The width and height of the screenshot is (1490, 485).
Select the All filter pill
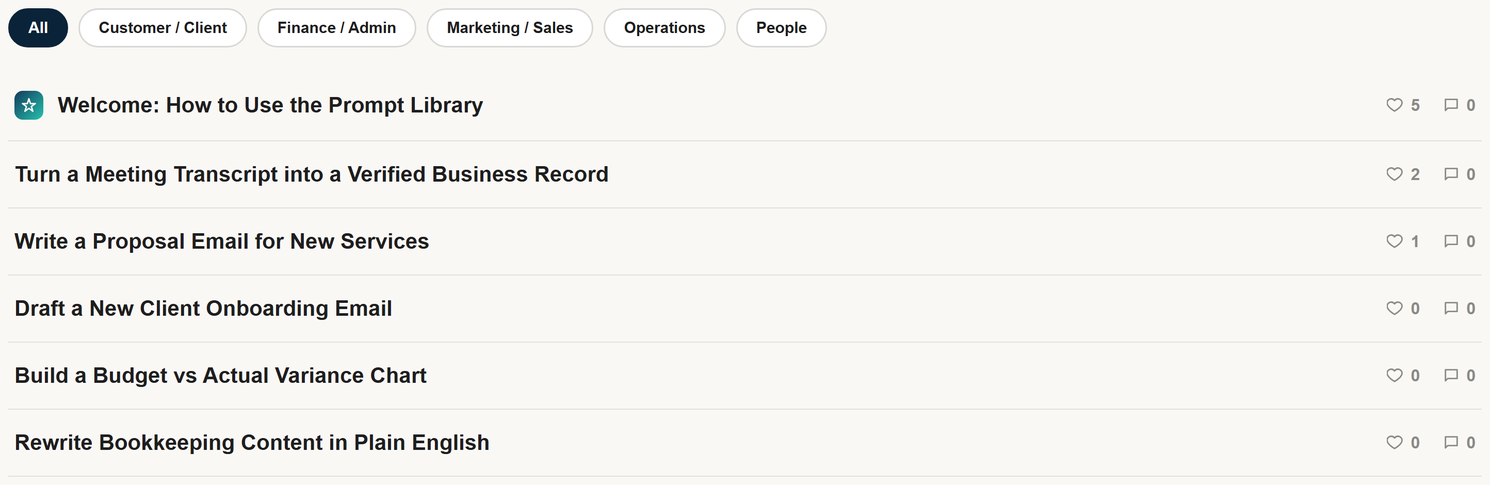pyautogui.click(x=38, y=28)
